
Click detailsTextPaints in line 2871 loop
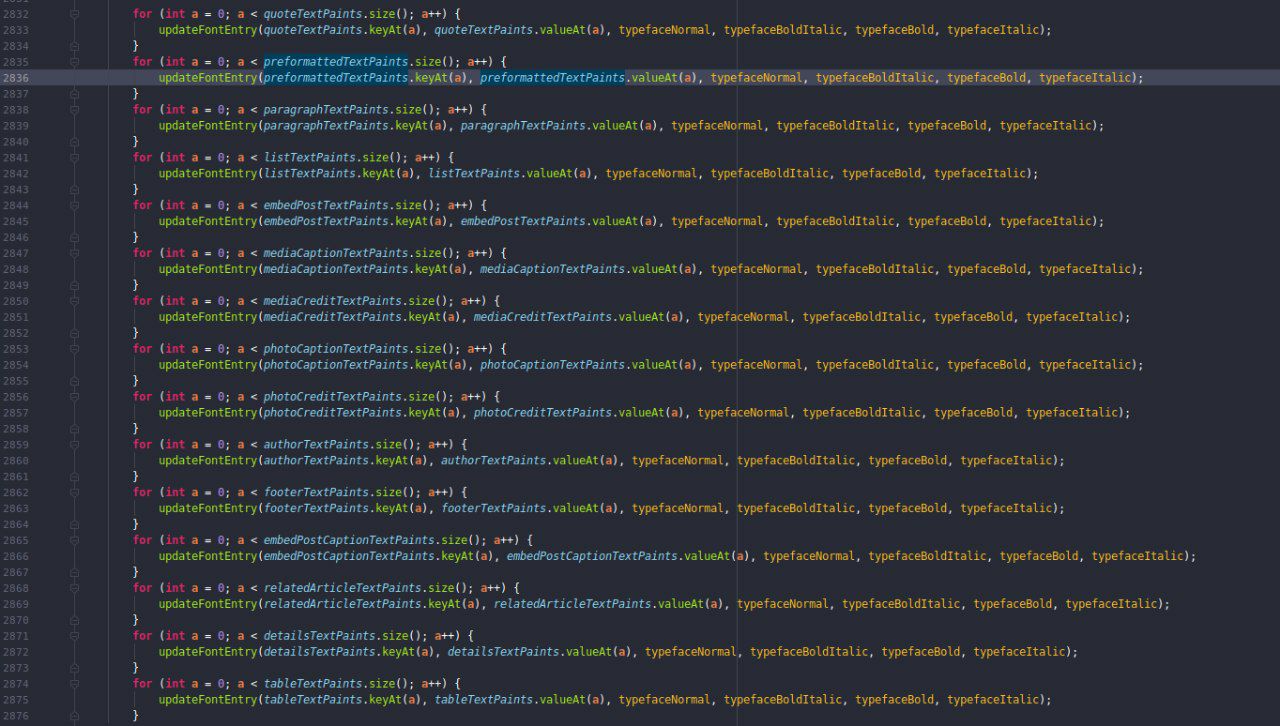318,636
